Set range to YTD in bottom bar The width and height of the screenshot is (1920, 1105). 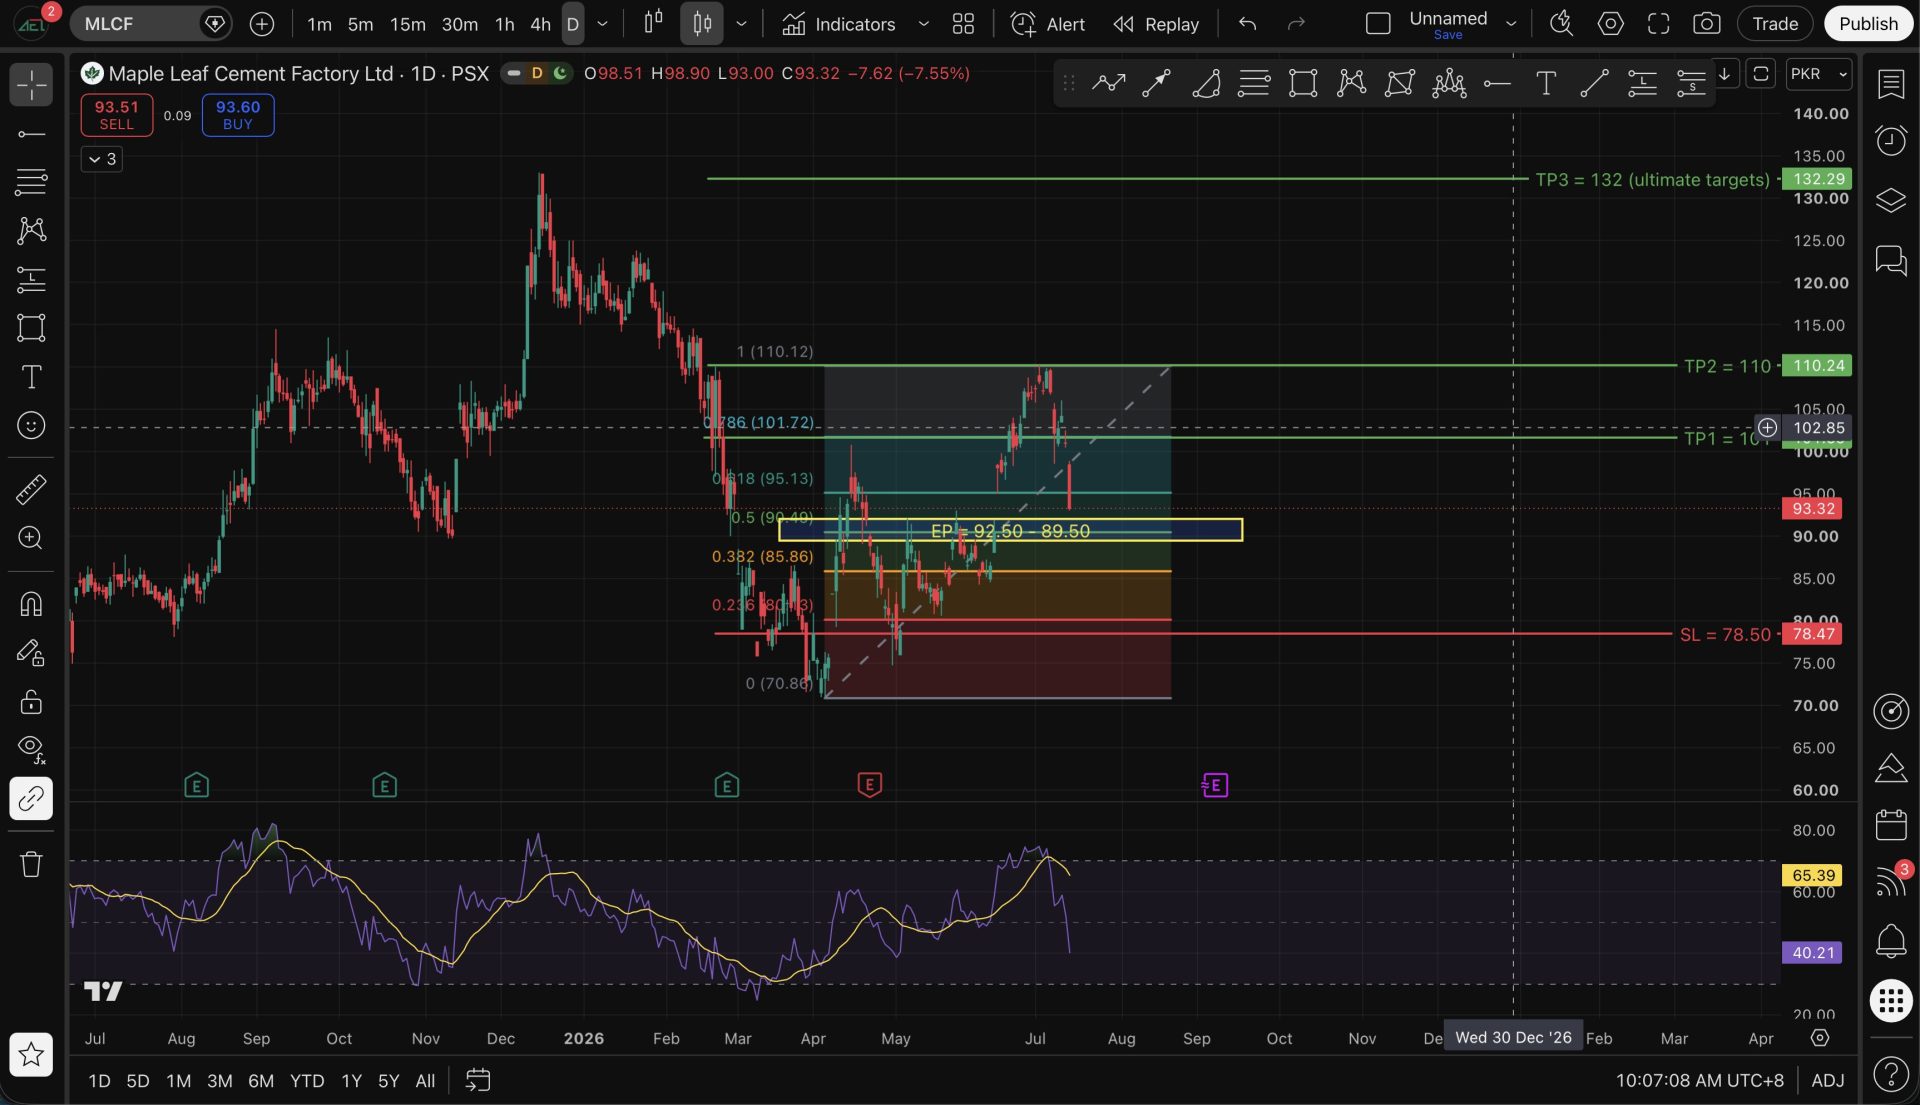click(306, 1081)
